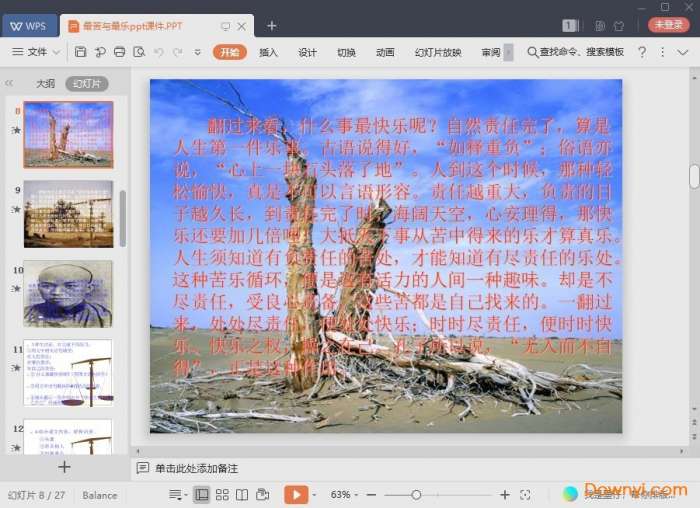Expand the ribbon with chevron arrow
Screen dimensions: 700x508
(683, 52)
